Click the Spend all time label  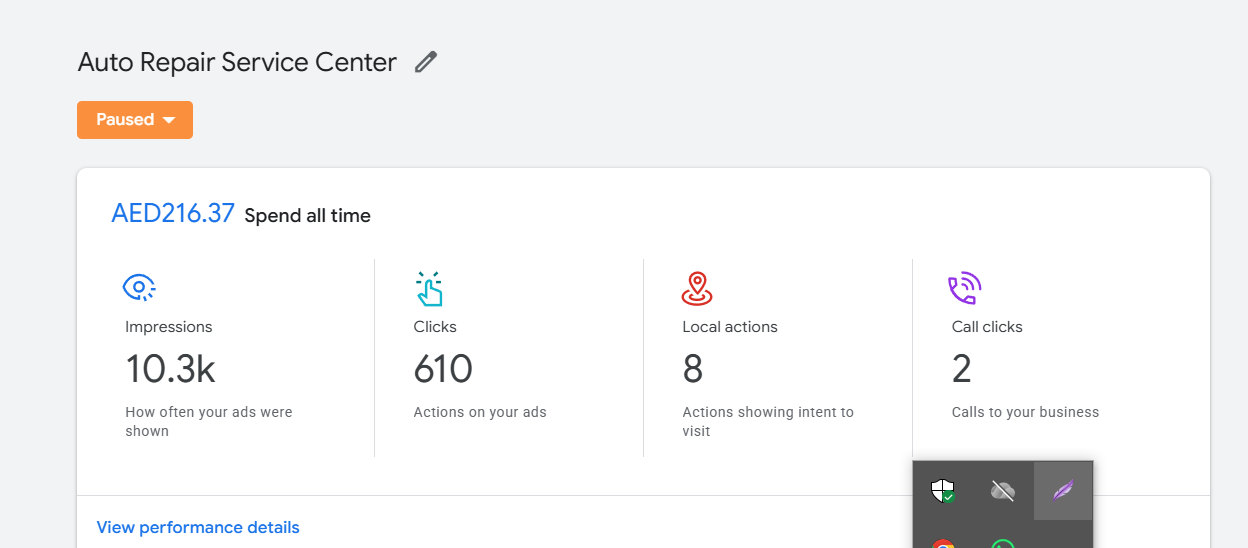pyautogui.click(x=308, y=216)
